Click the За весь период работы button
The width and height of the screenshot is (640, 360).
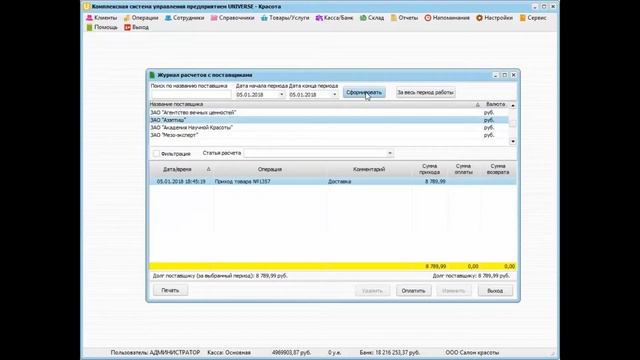pyautogui.click(x=425, y=93)
